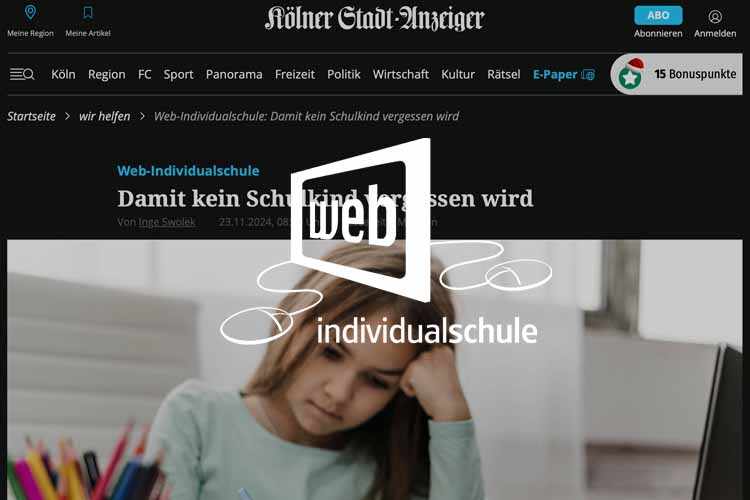The width and height of the screenshot is (750, 500).
Task: Open the Köln navigation section
Action: 63,74
